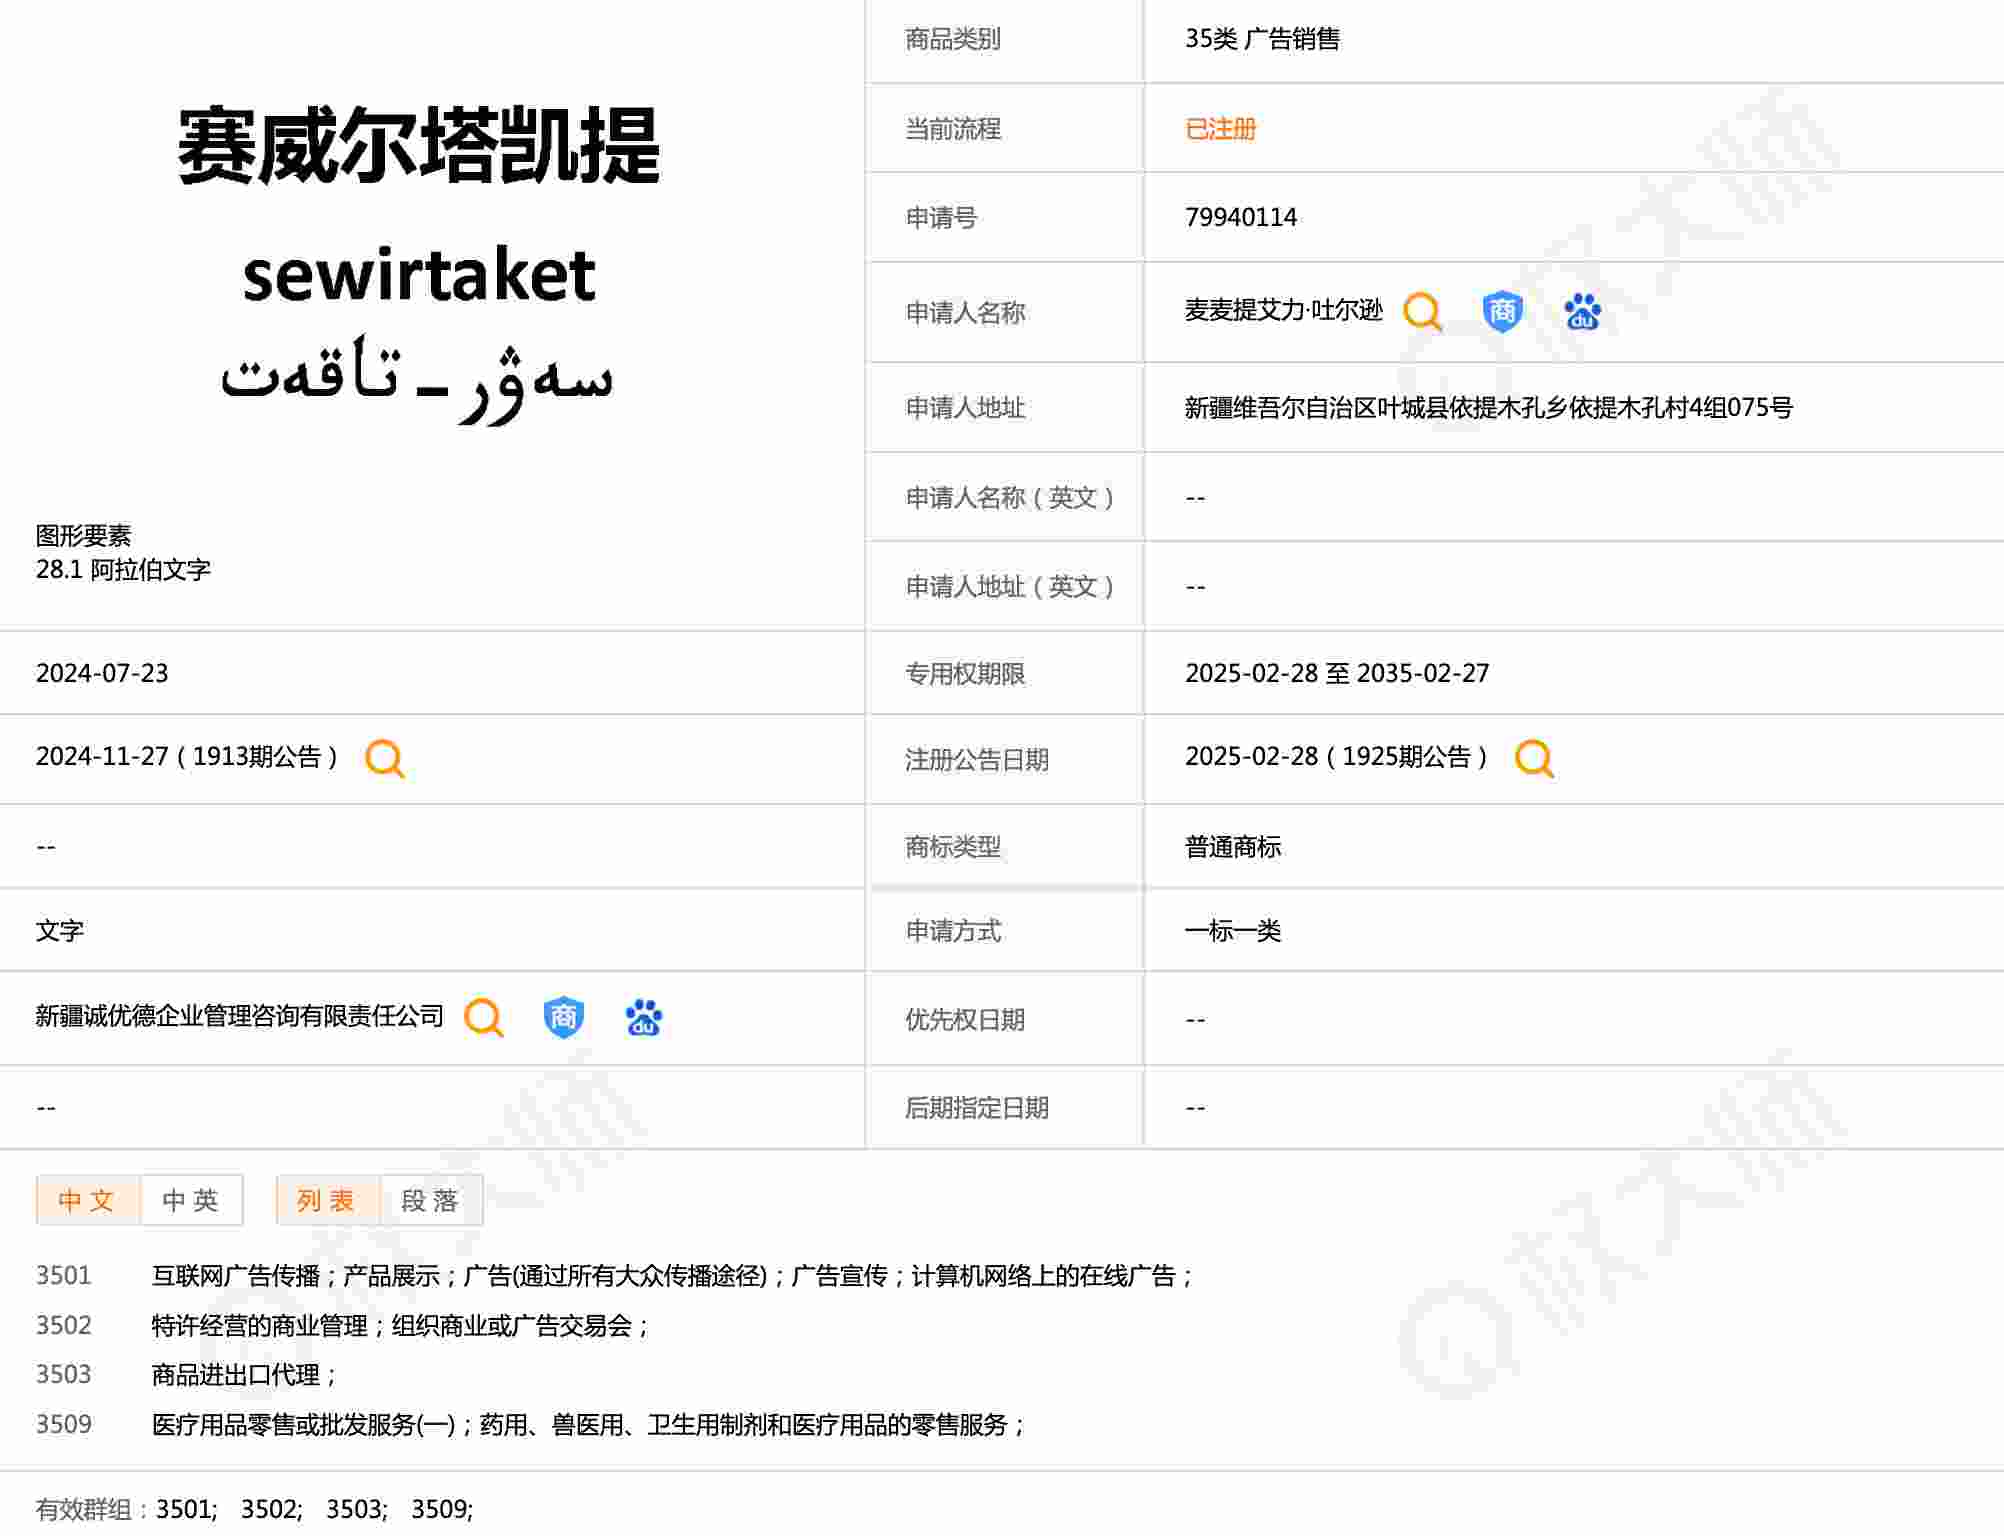Viewport: 2004px width, 1536px height.
Task: Click group code 3509 row
Action: pos(64,1425)
